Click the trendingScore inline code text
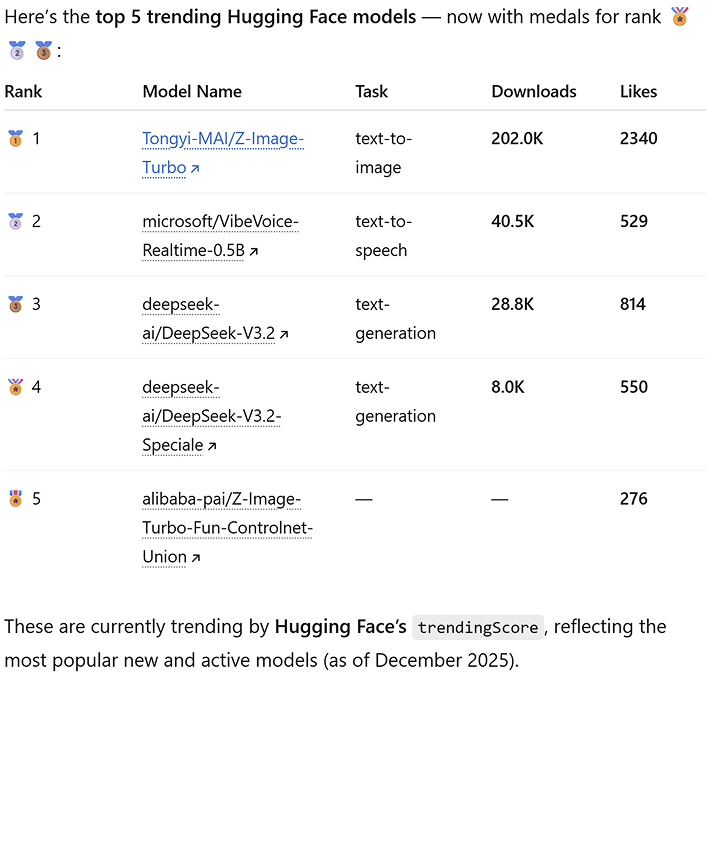 478,628
